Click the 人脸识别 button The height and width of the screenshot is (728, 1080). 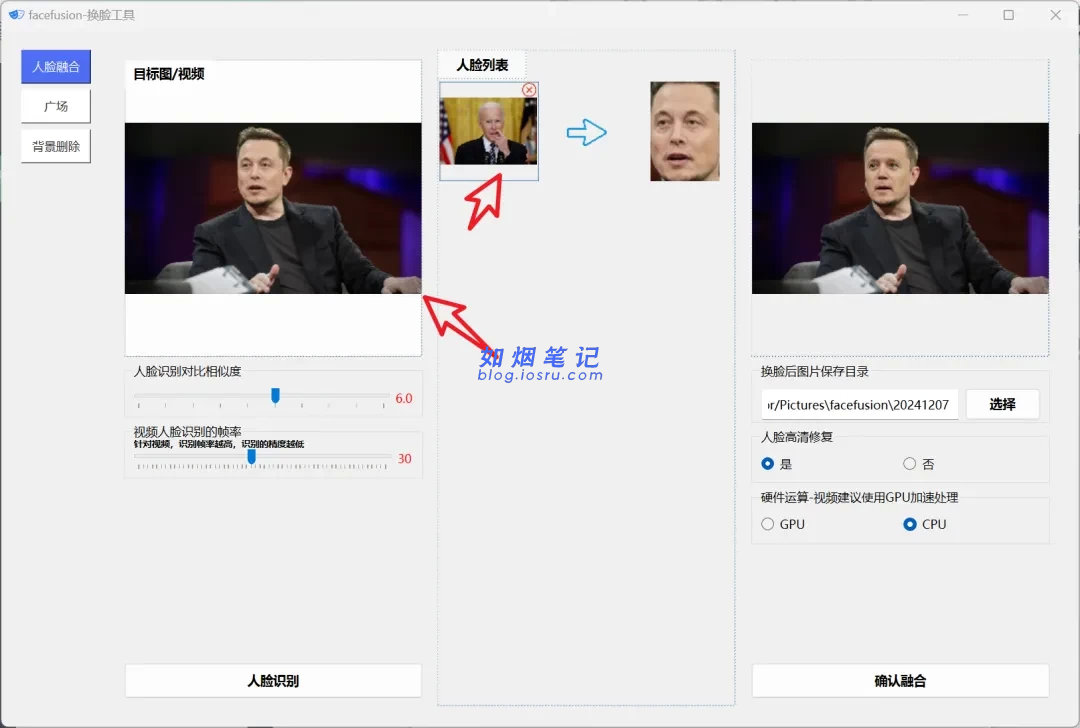(273, 681)
